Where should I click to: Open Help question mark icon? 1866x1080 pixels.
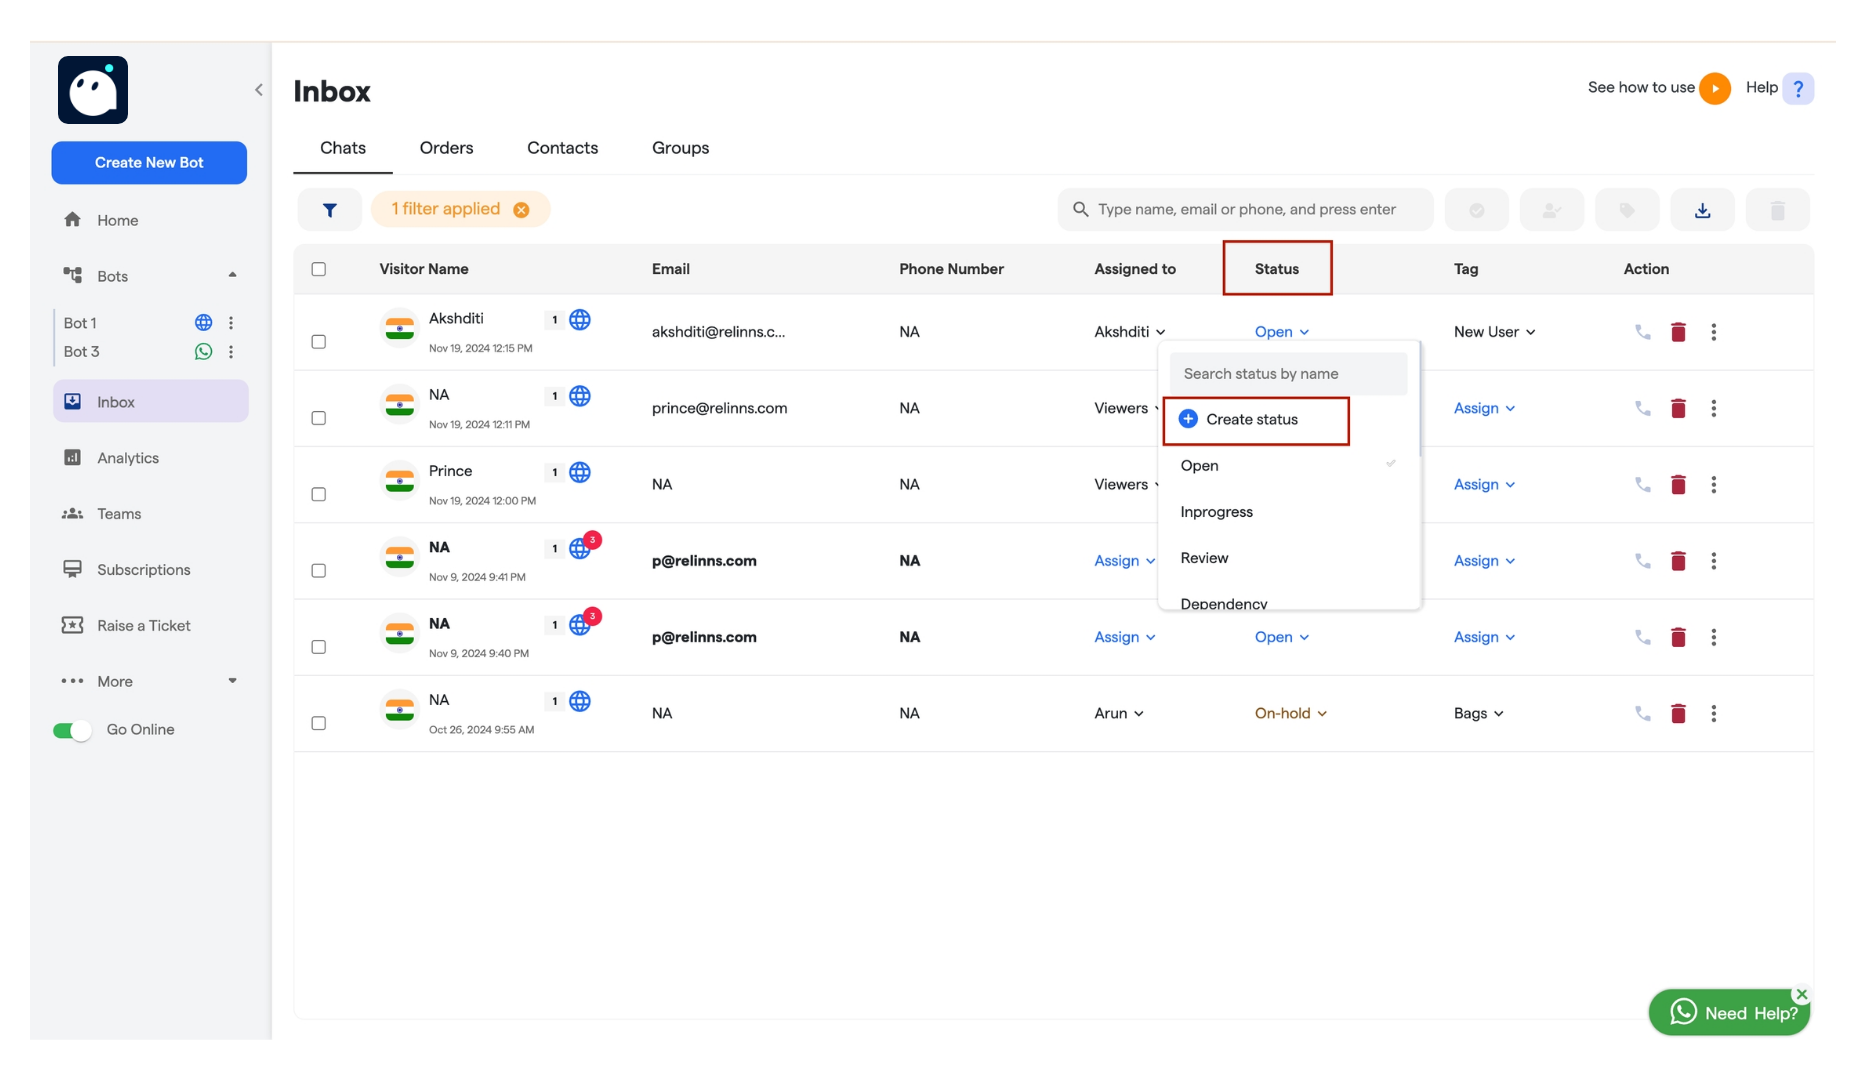pyautogui.click(x=1798, y=88)
